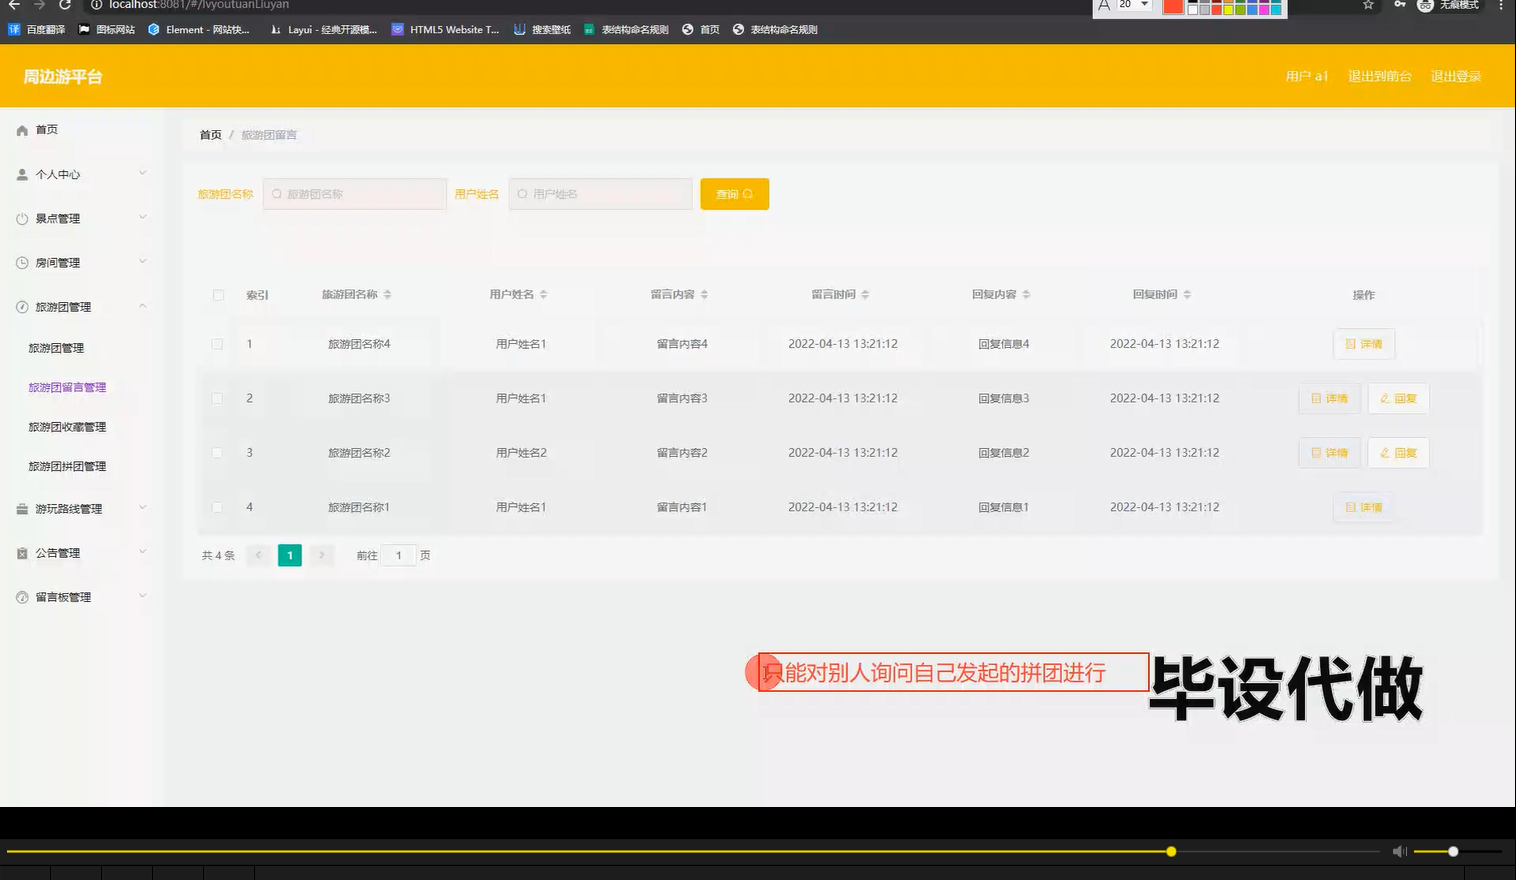Viewport: 1516px width, 880px height.
Task: Click the icon beside 公告管理
Action: point(22,553)
